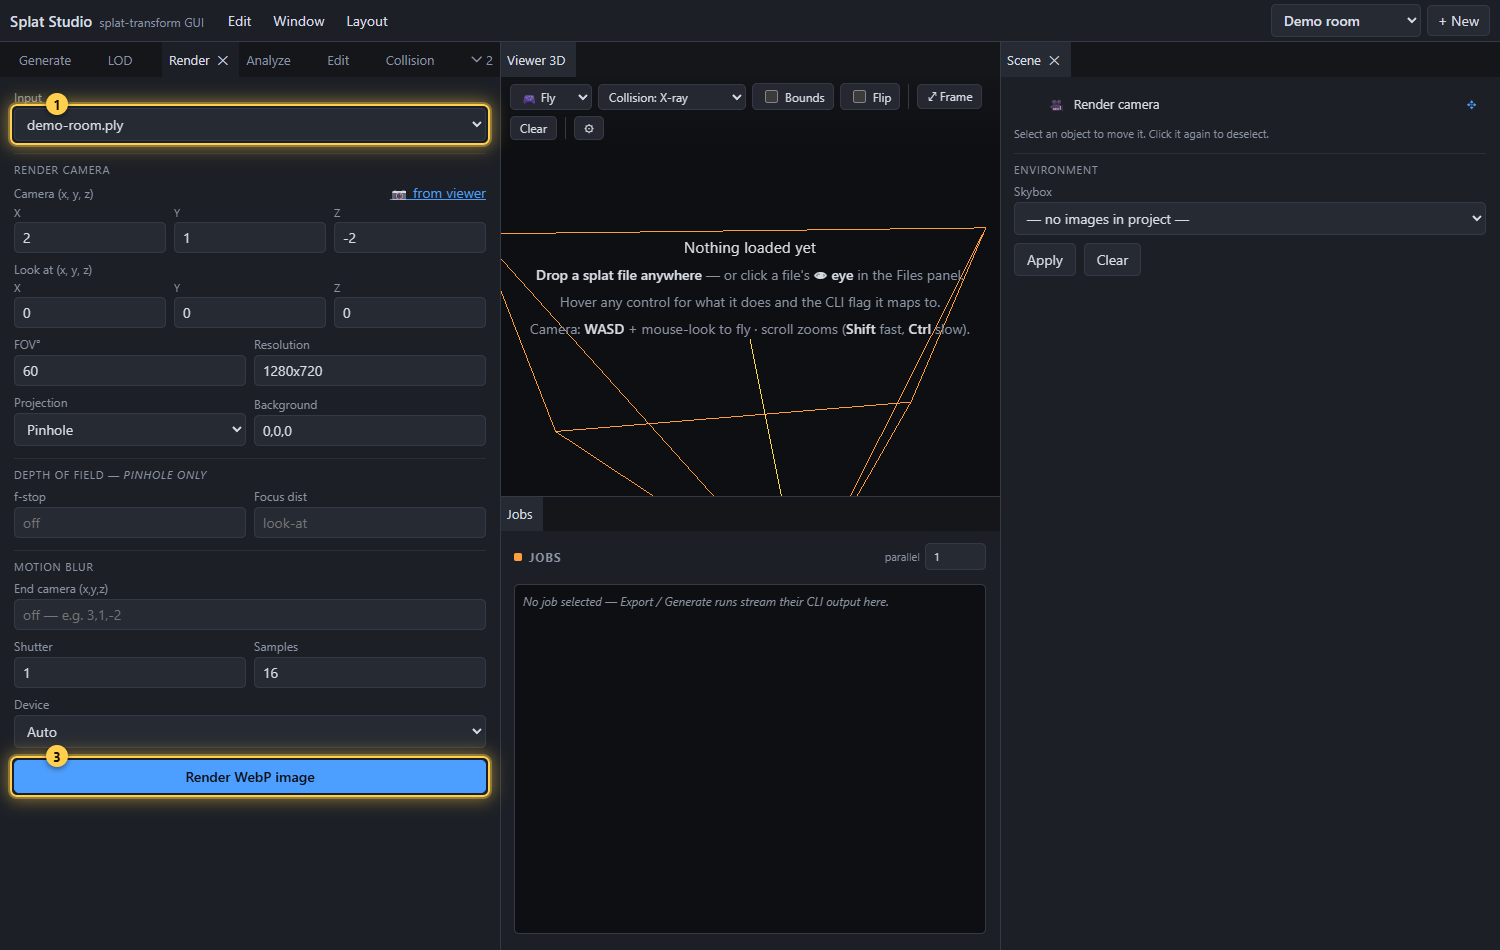The width and height of the screenshot is (1500, 950).
Task: Click the Focus dist field
Action: click(370, 523)
